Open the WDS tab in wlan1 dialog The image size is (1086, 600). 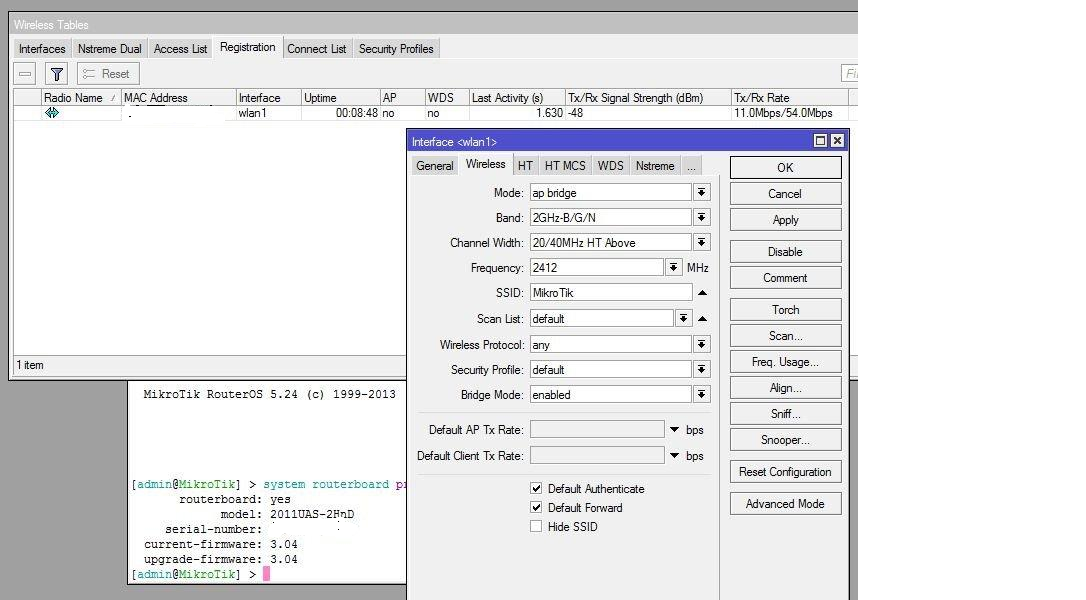click(x=610, y=166)
